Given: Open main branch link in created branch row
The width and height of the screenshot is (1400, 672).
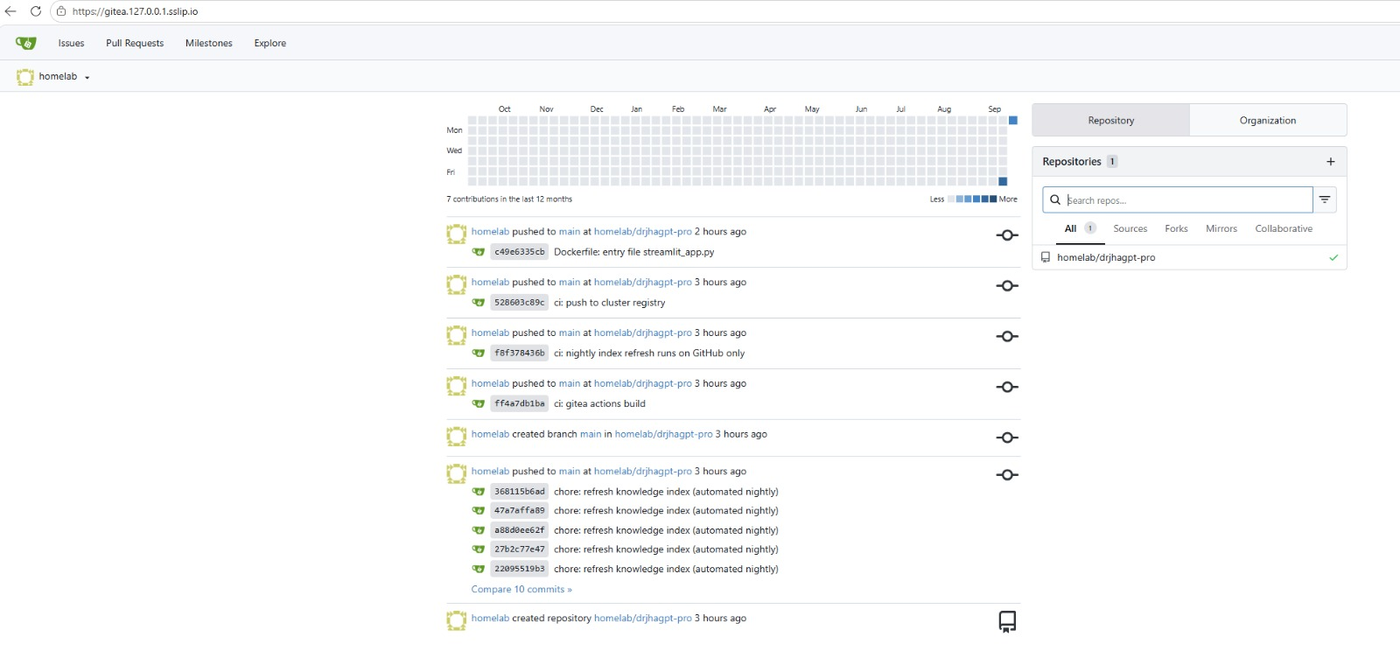Looking at the screenshot, I should tap(591, 434).
